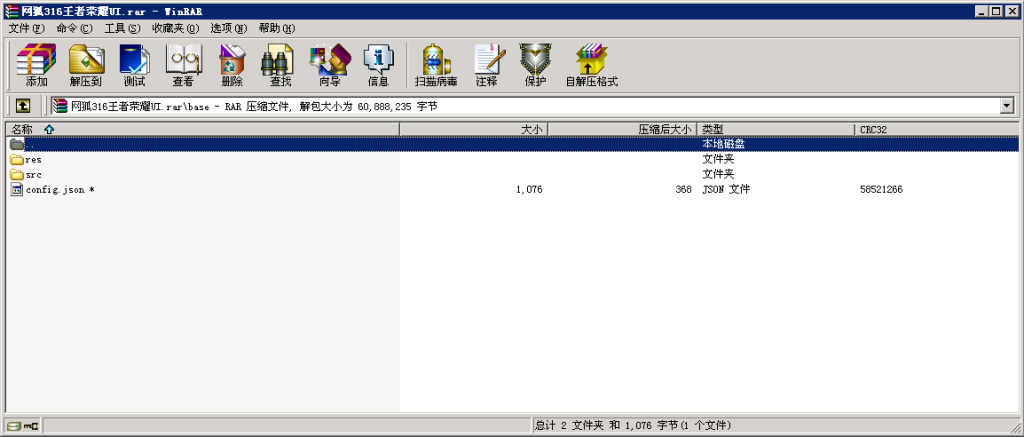Click the archive icon in address bar
The width and height of the screenshot is (1024, 437).
coord(60,105)
